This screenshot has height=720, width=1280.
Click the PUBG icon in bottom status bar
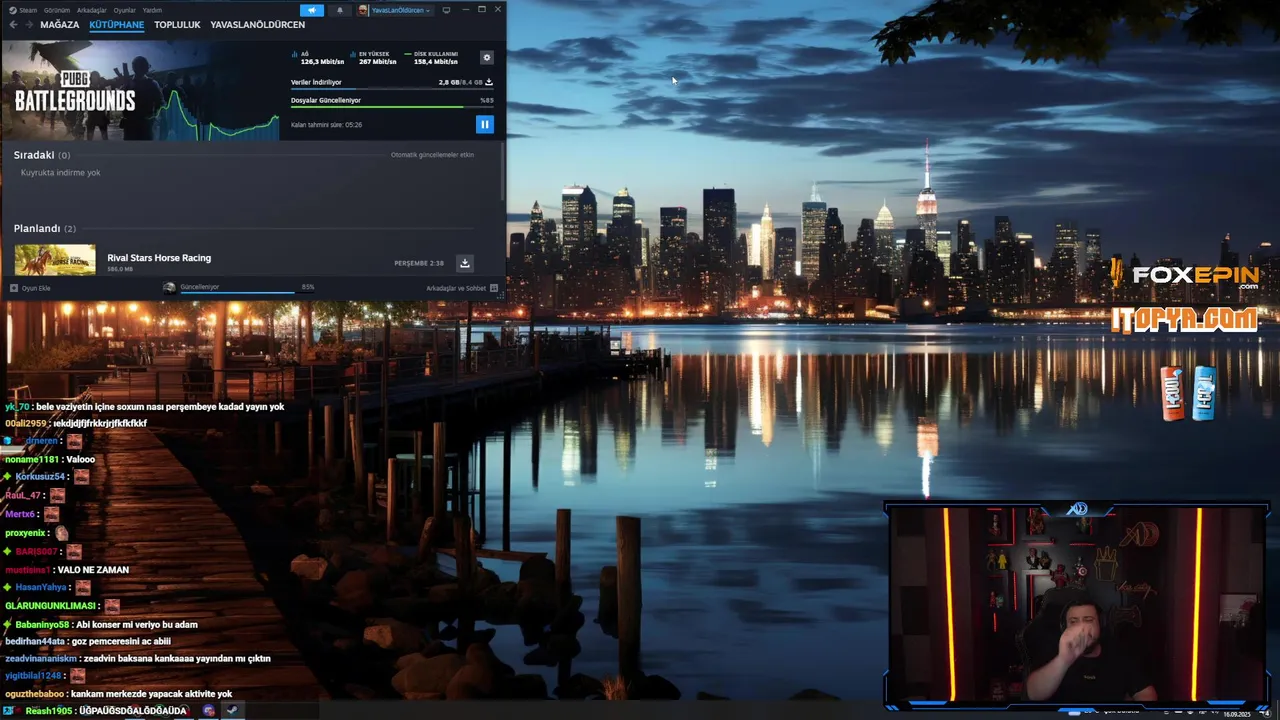(x=169, y=288)
